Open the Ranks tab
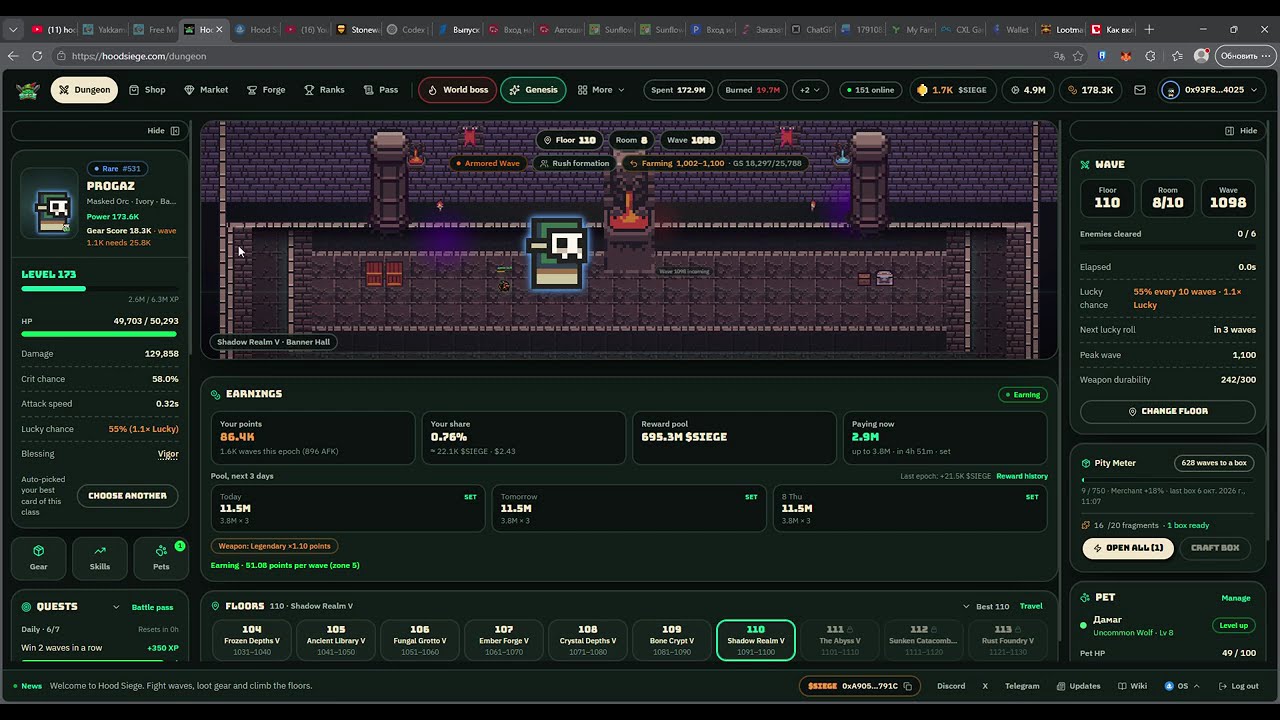The width and height of the screenshot is (1280, 720). tap(324, 90)
